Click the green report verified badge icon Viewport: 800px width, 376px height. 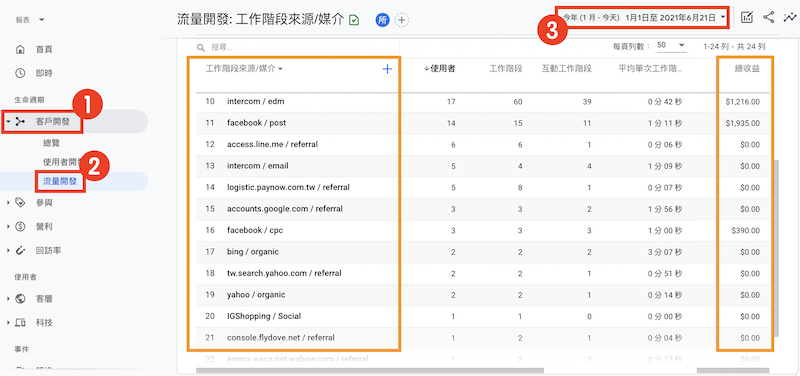pos(354,20)
